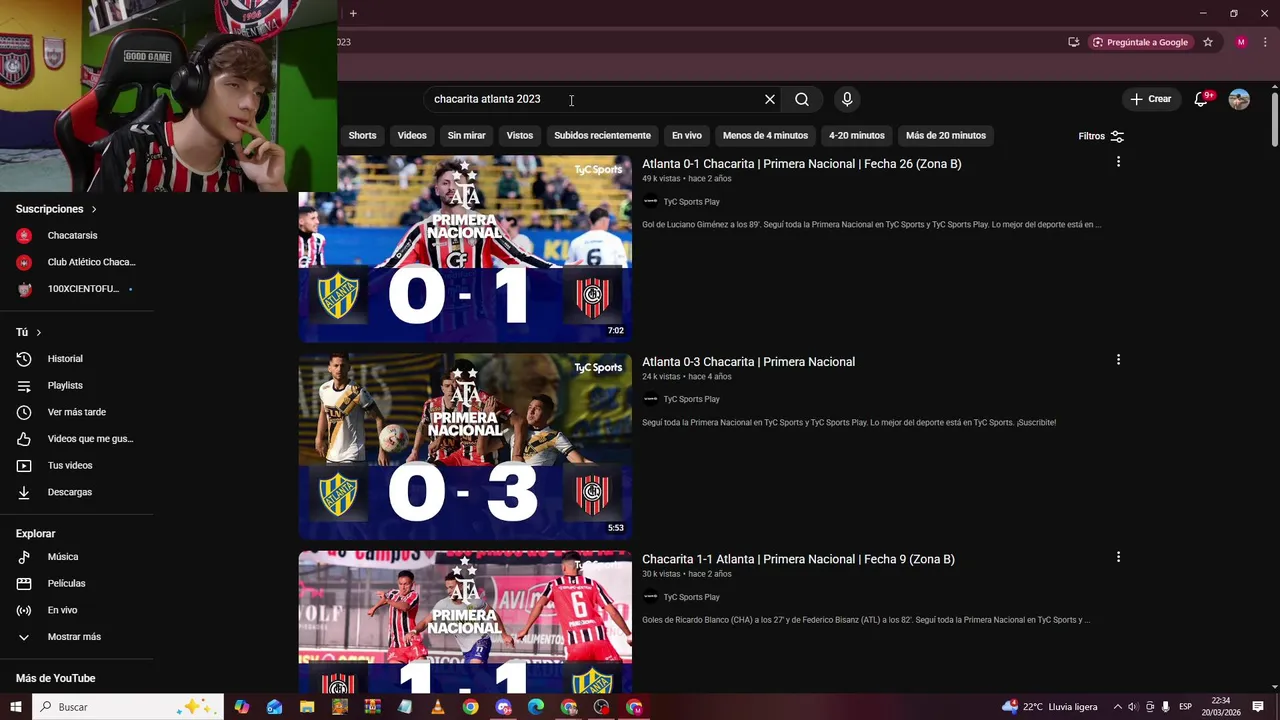Click the magnifying glass search button
Image resolution: width=1280 pixels, height=720 pixels.
coord(802,99)
